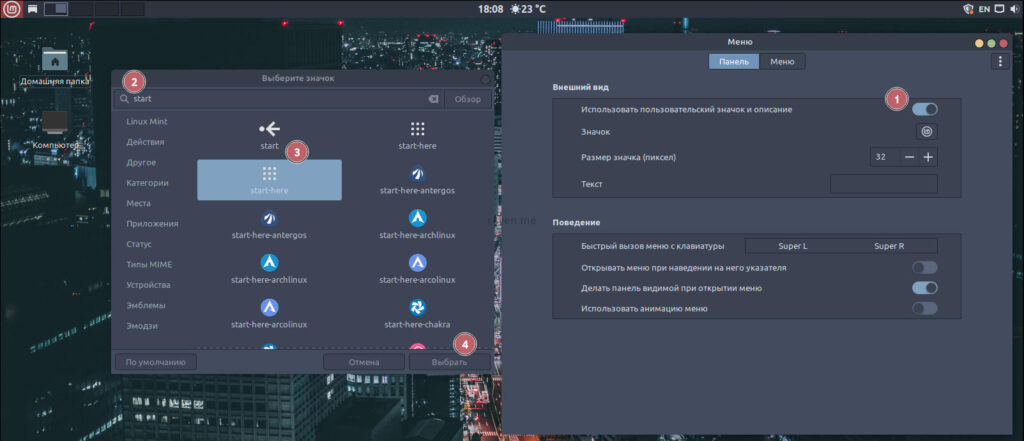
Task: Switch to the Меню tab
Action: (782, 61)
